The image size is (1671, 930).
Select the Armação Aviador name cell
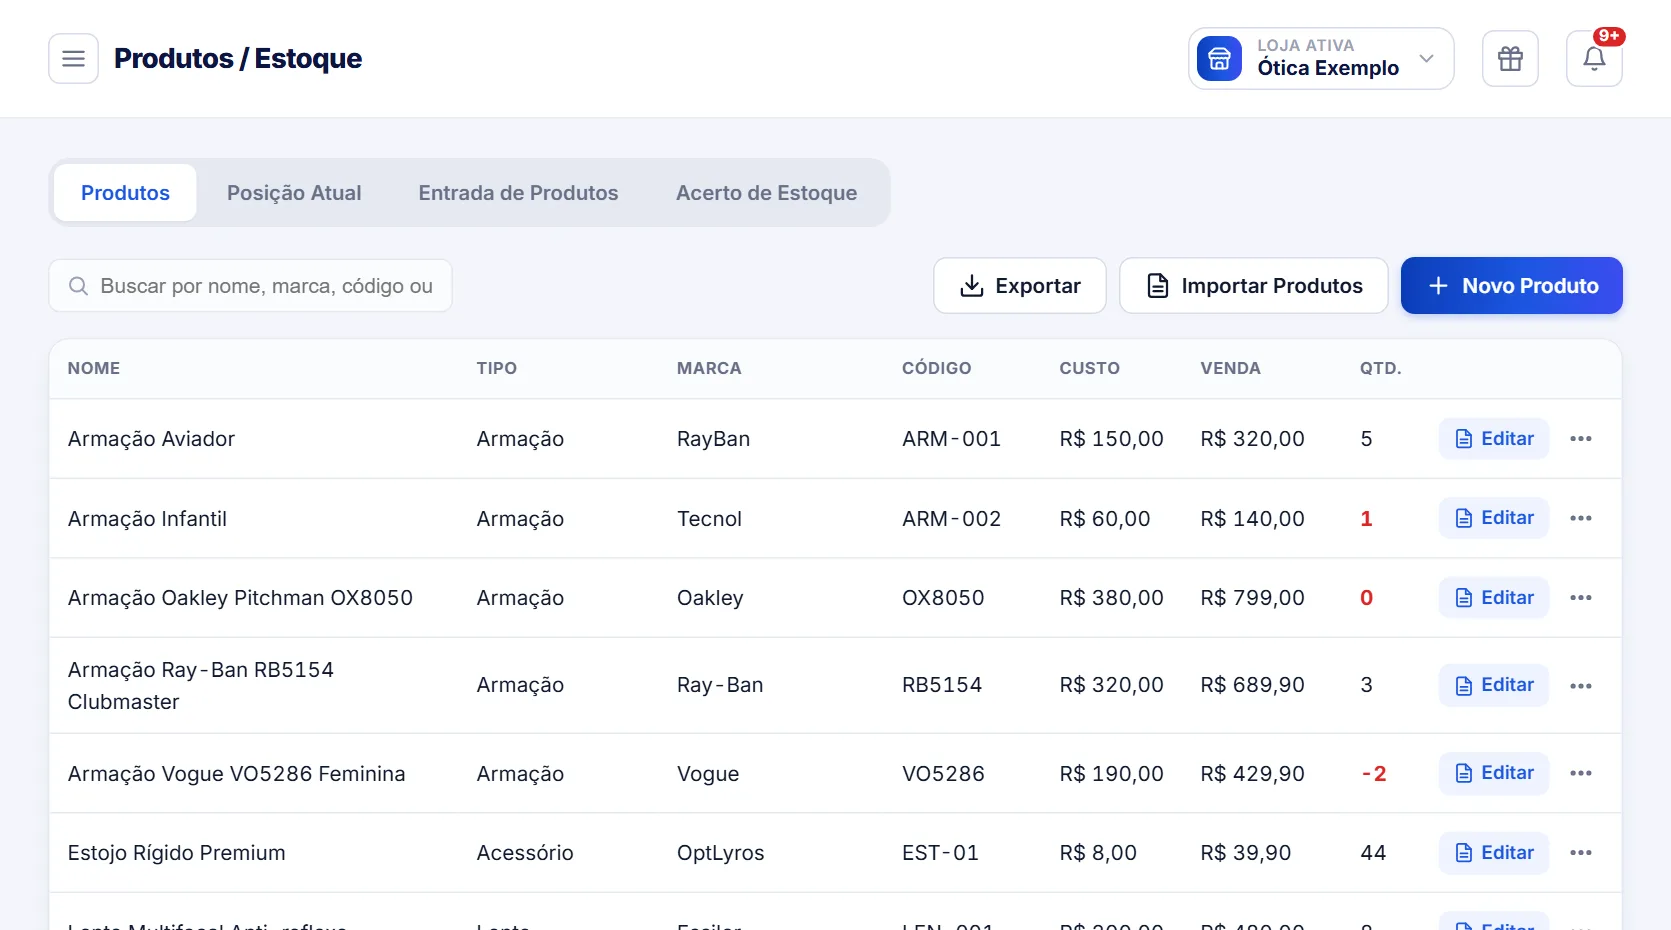151,439
